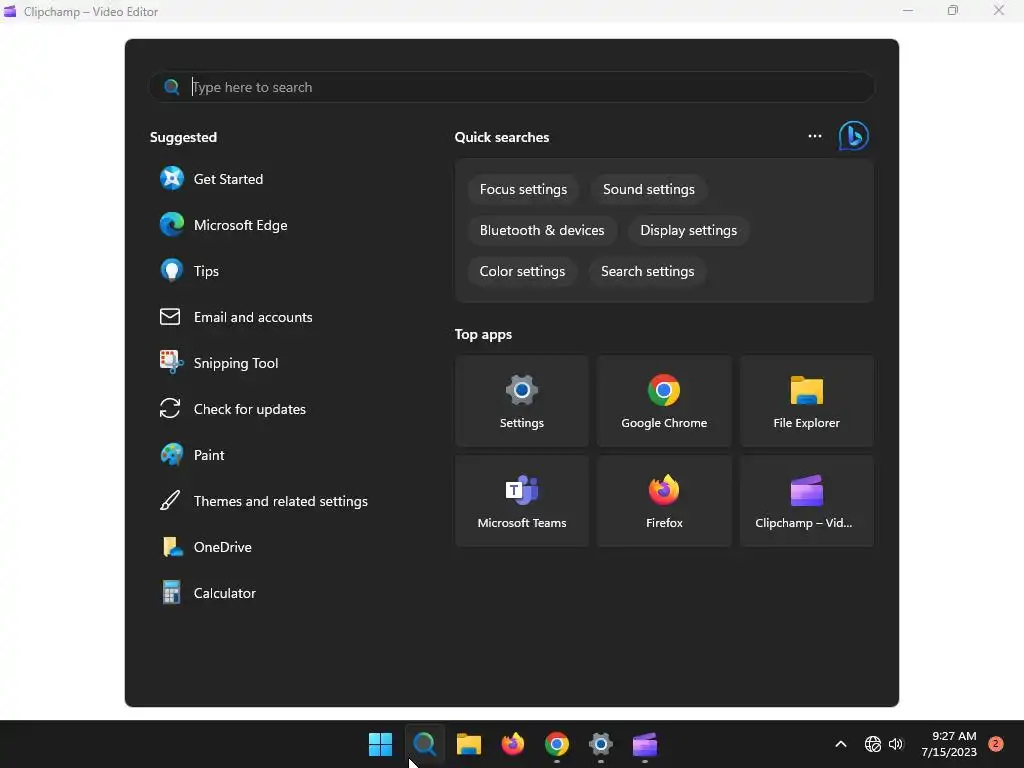This screenshot has width=1024, height=768.
Task: Choose Sound settings quick search
Action: 648,189
